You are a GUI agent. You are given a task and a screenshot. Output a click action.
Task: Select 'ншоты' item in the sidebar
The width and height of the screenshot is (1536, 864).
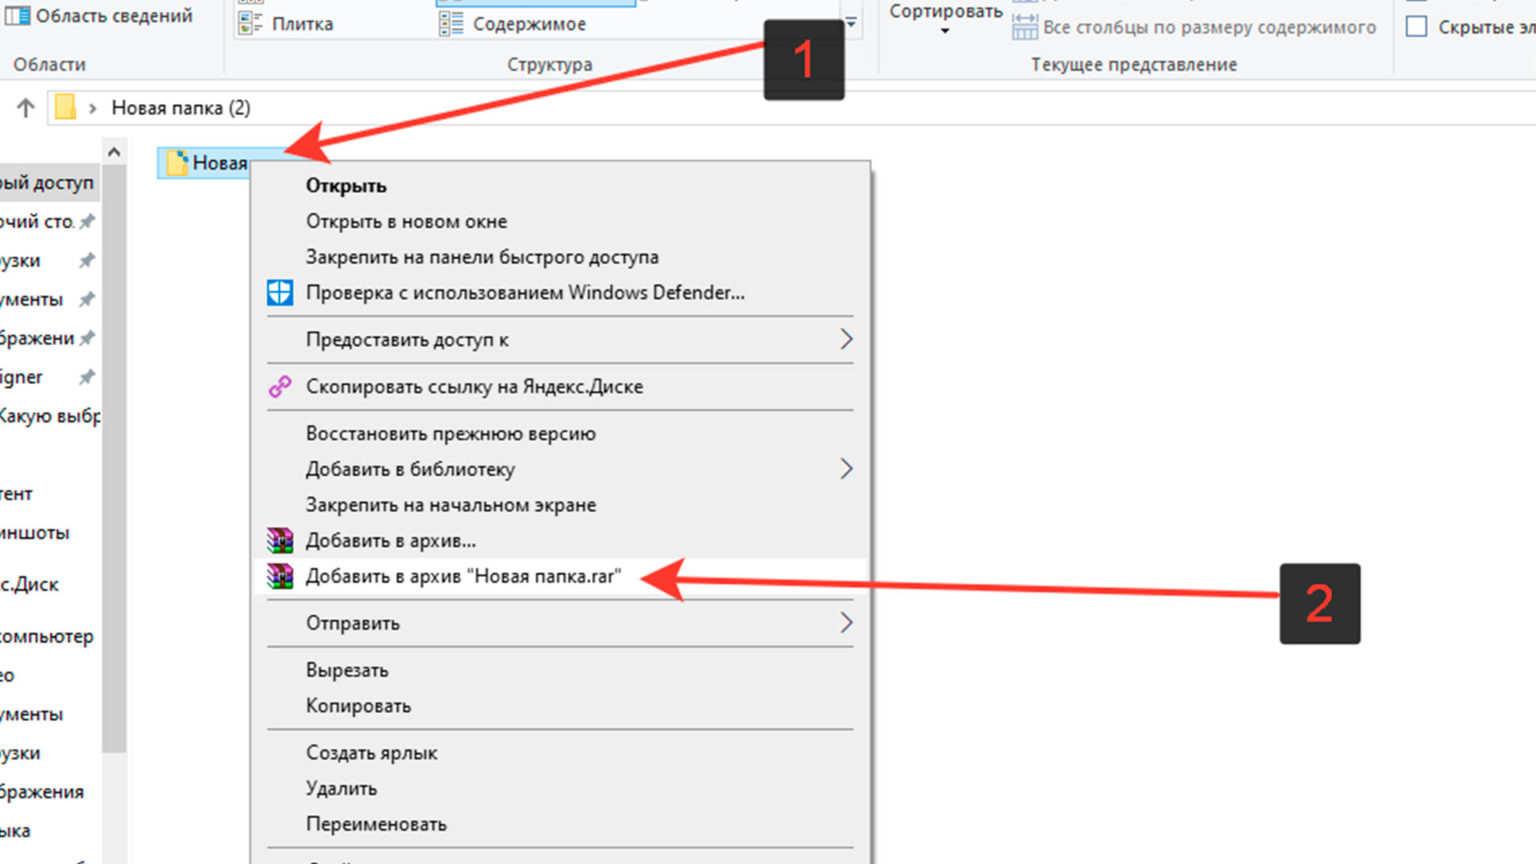tap(35, 533)
